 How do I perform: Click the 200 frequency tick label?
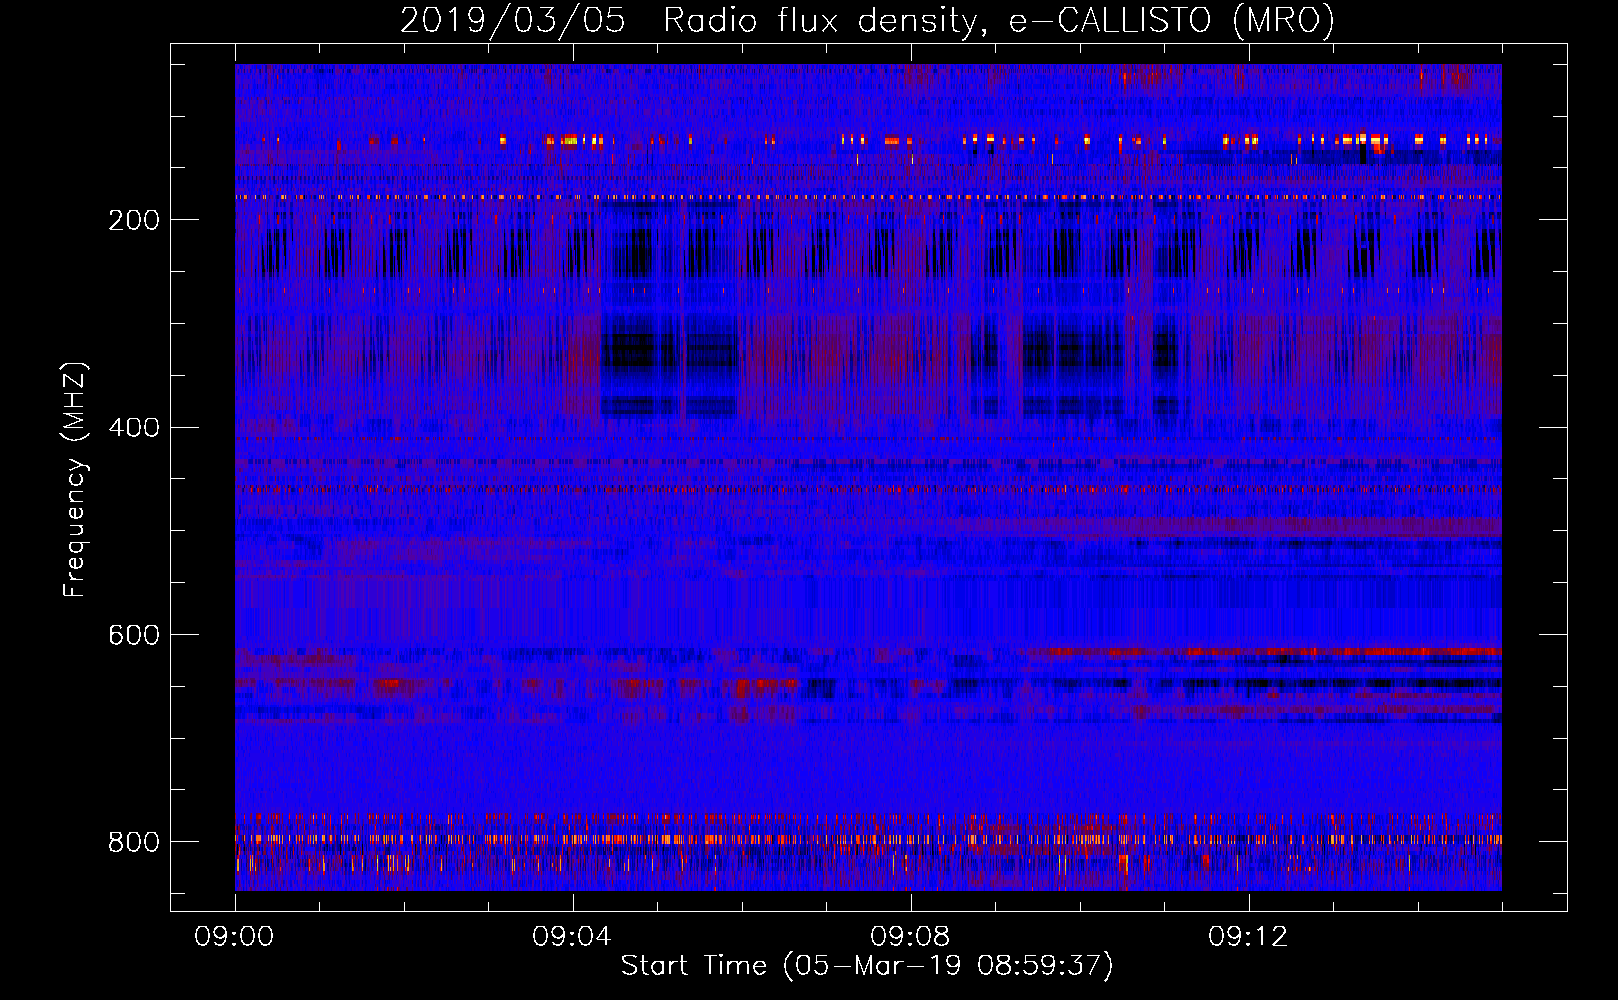(x=134, y=220)
